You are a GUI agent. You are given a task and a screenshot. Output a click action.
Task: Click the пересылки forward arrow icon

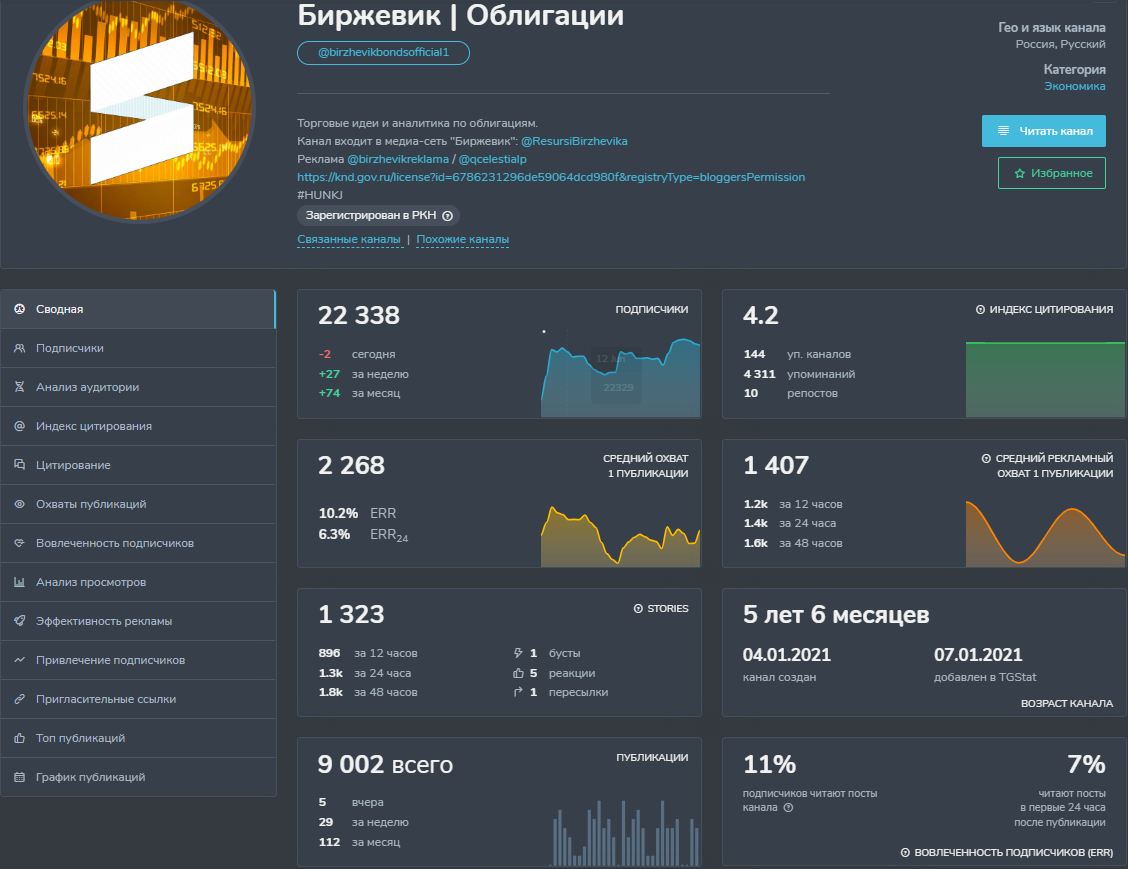(518, 692)
